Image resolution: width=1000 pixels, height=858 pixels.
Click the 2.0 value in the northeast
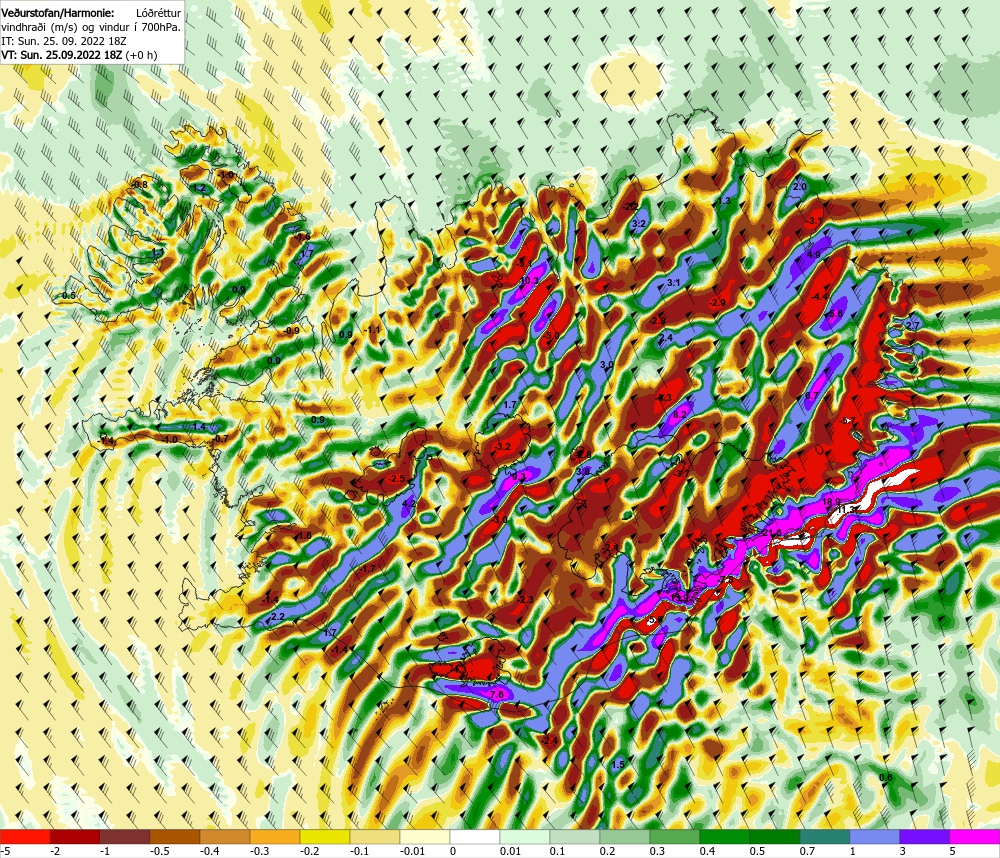point(799,187)
